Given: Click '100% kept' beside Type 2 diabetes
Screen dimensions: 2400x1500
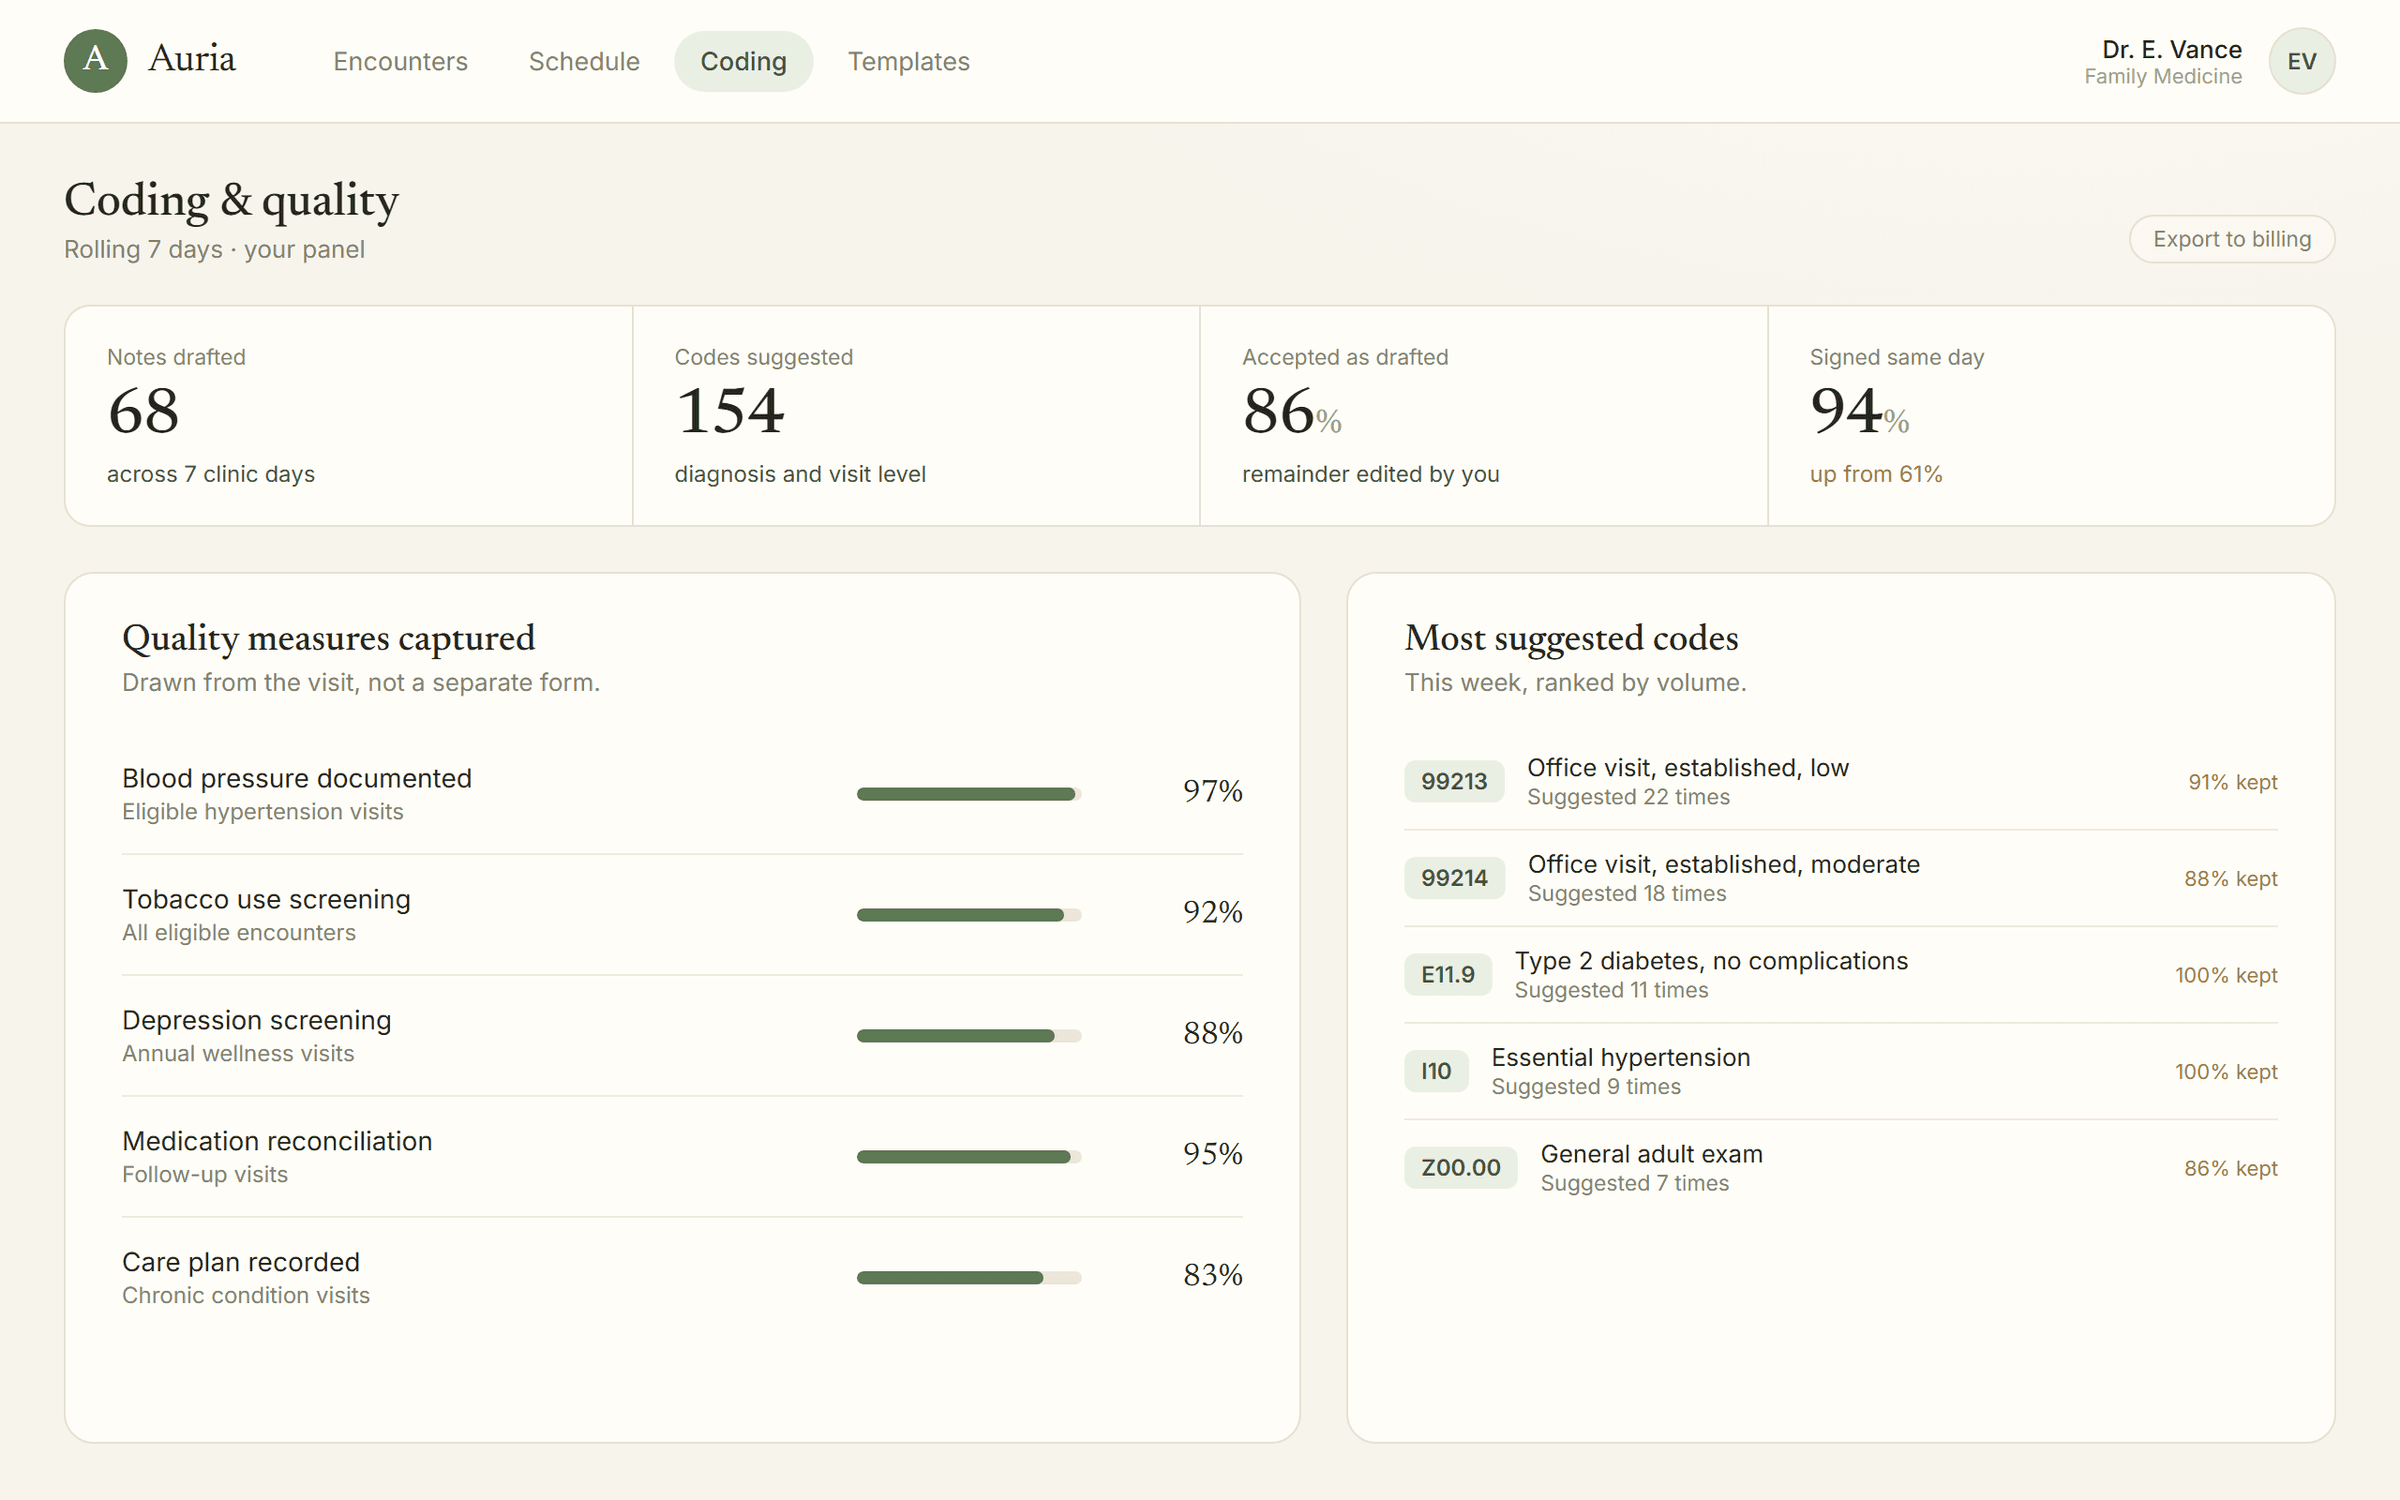Looking at the screenshot, I should (2226, 975).
